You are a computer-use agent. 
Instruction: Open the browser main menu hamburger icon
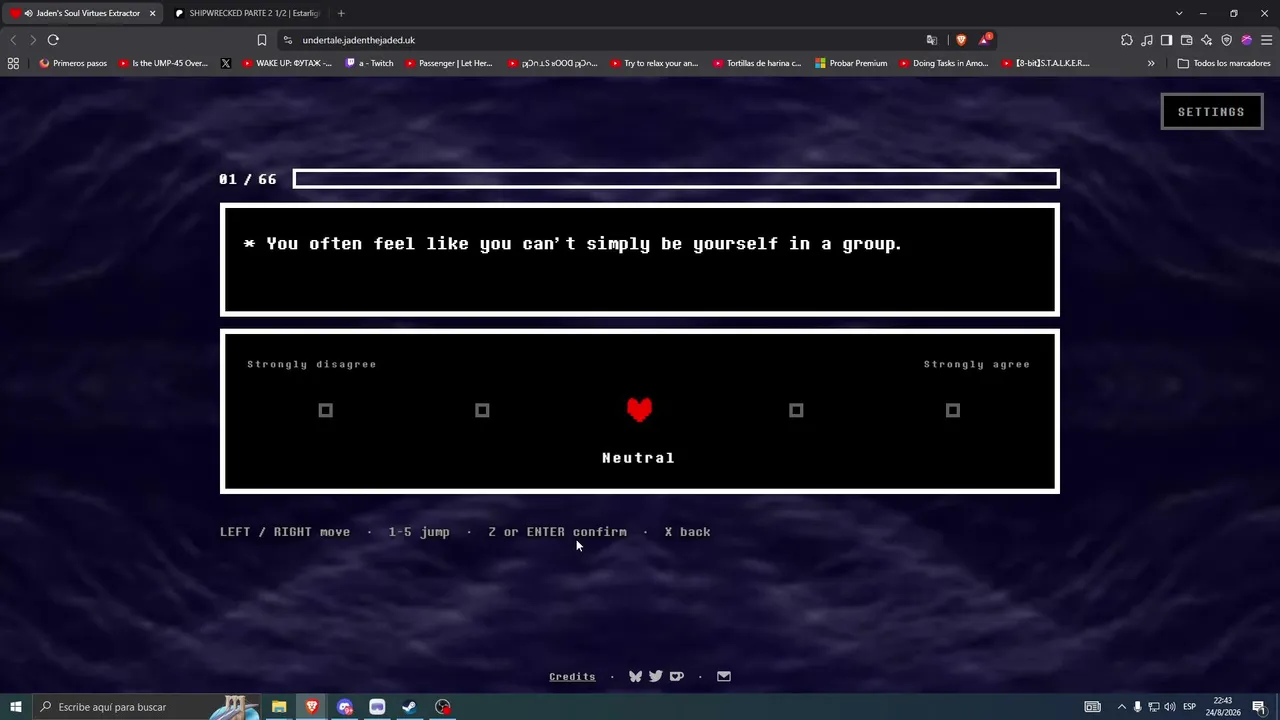(1267, 40)
